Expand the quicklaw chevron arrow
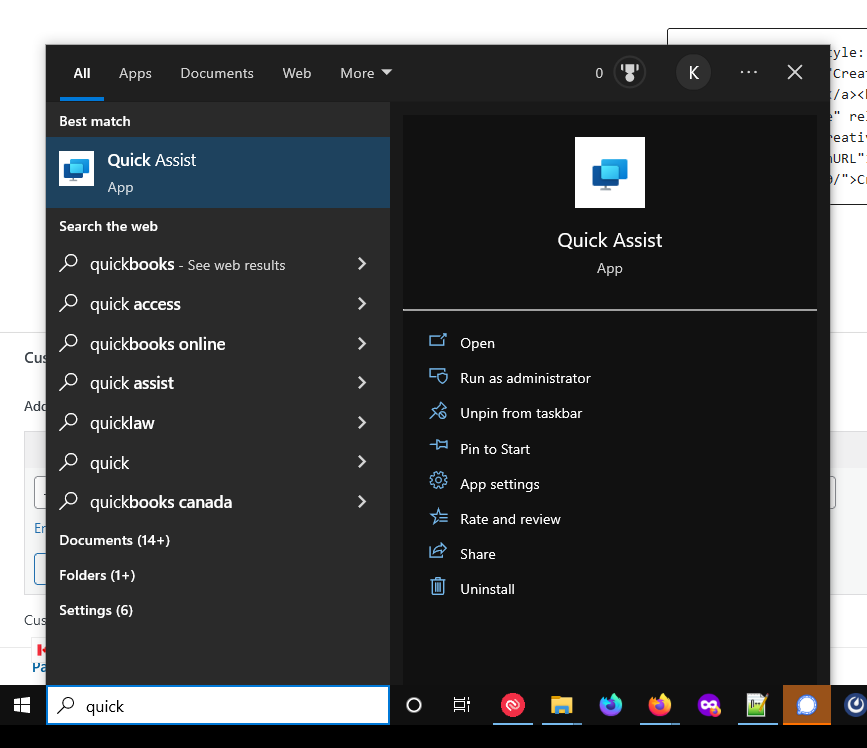The image size is (867, 748). coord(362,422)
